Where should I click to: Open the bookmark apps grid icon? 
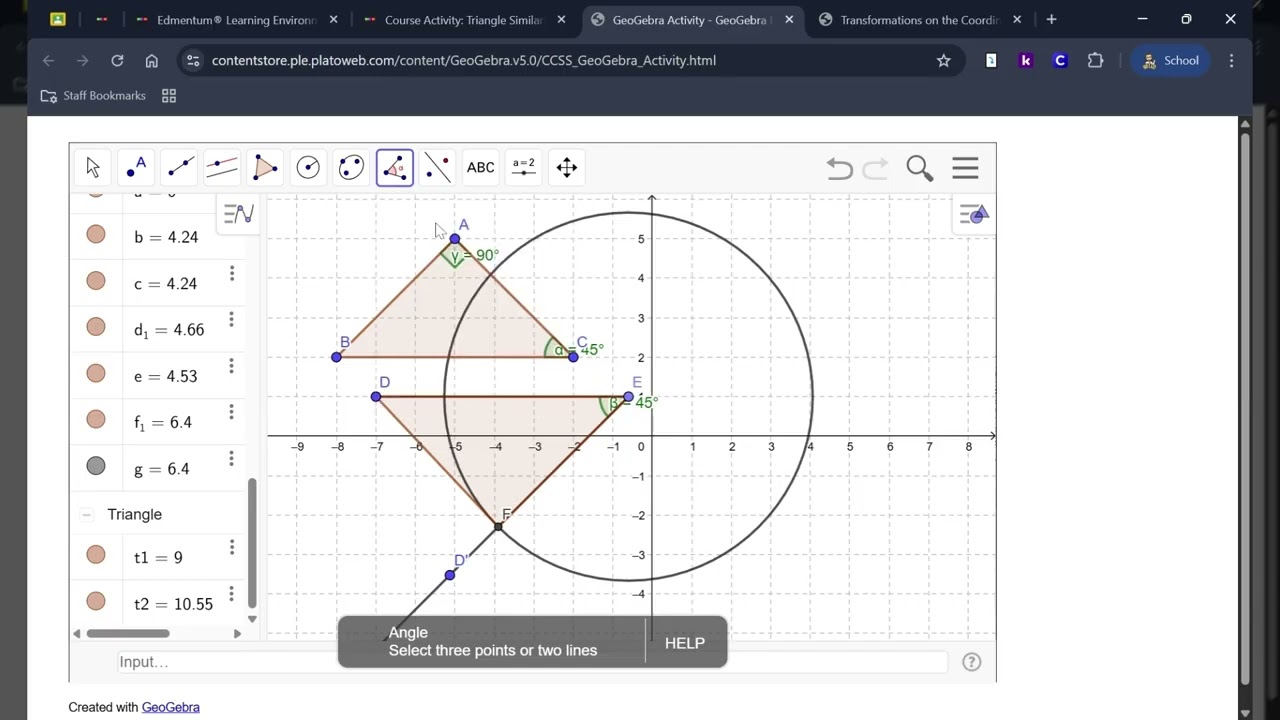pos(169,96)
